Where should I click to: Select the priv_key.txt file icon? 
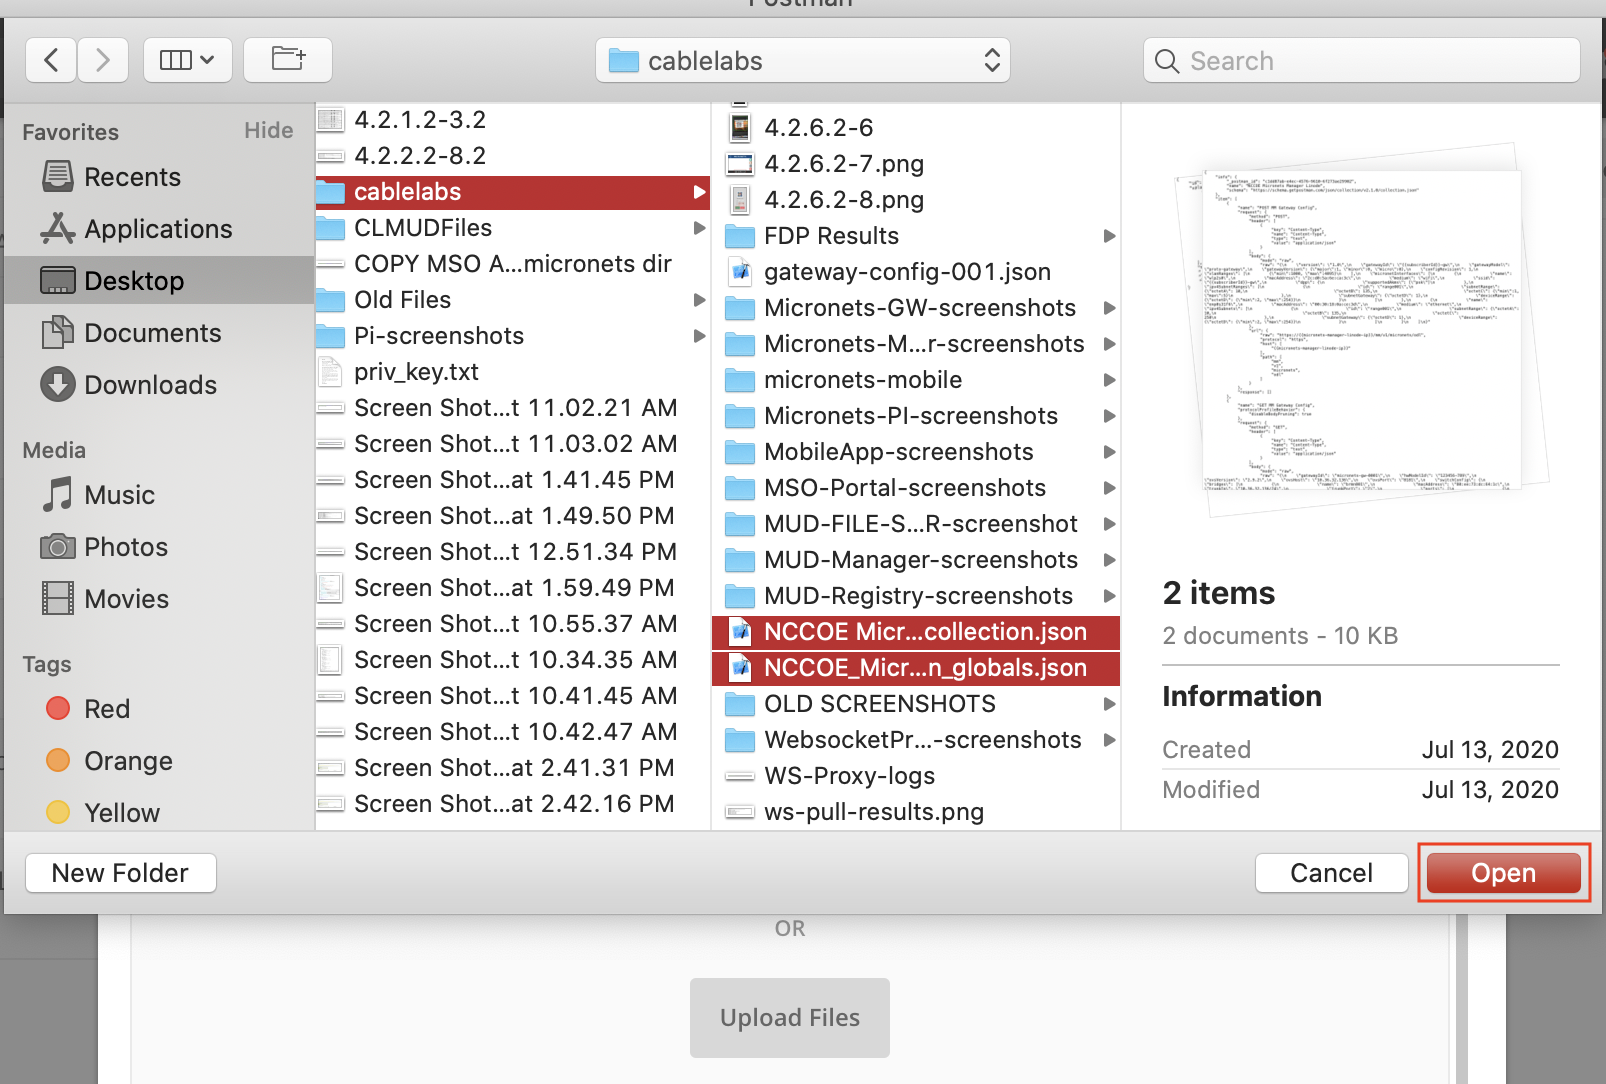pyautogui.click(x=331, y=372)
